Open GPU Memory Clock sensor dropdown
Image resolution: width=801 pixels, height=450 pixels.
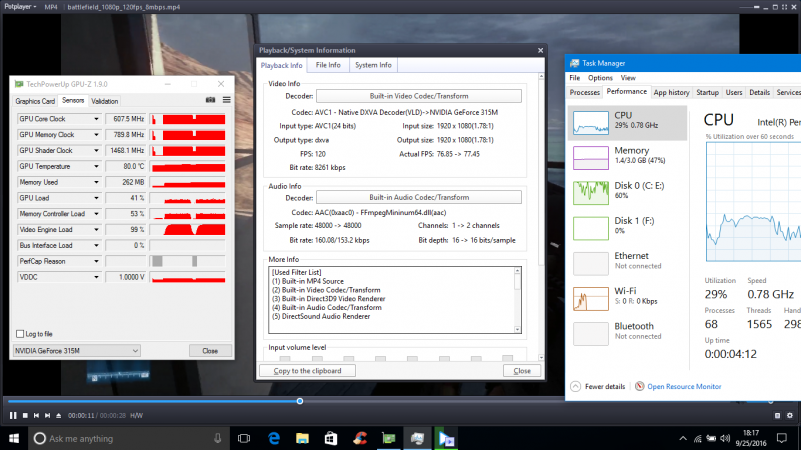click(96, 135)
